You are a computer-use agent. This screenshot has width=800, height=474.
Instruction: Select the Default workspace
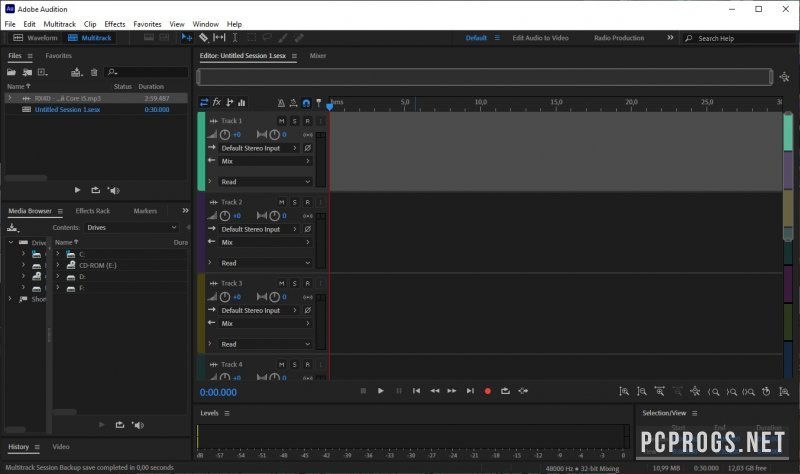tap(476, 38)
